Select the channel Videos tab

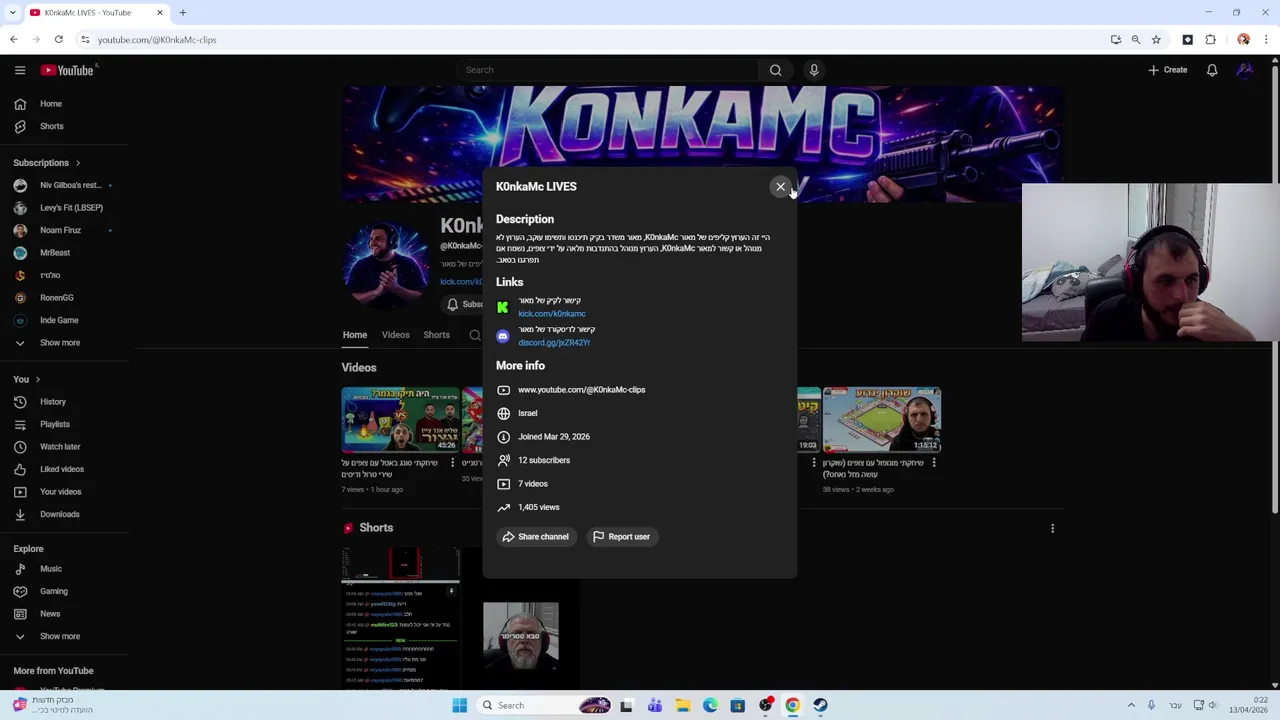(395, 335)
